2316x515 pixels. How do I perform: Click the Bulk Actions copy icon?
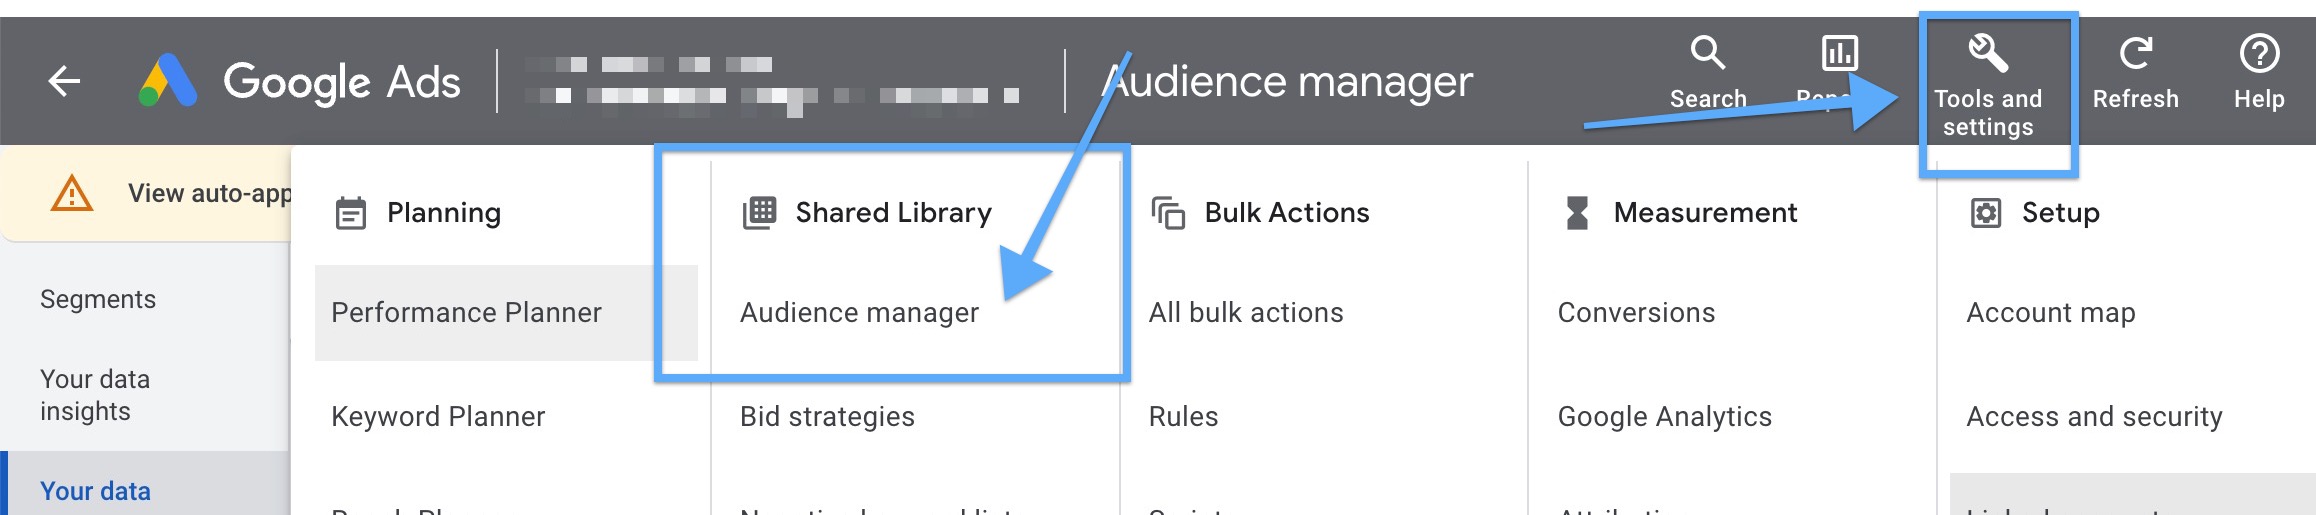pos(1168,213)
